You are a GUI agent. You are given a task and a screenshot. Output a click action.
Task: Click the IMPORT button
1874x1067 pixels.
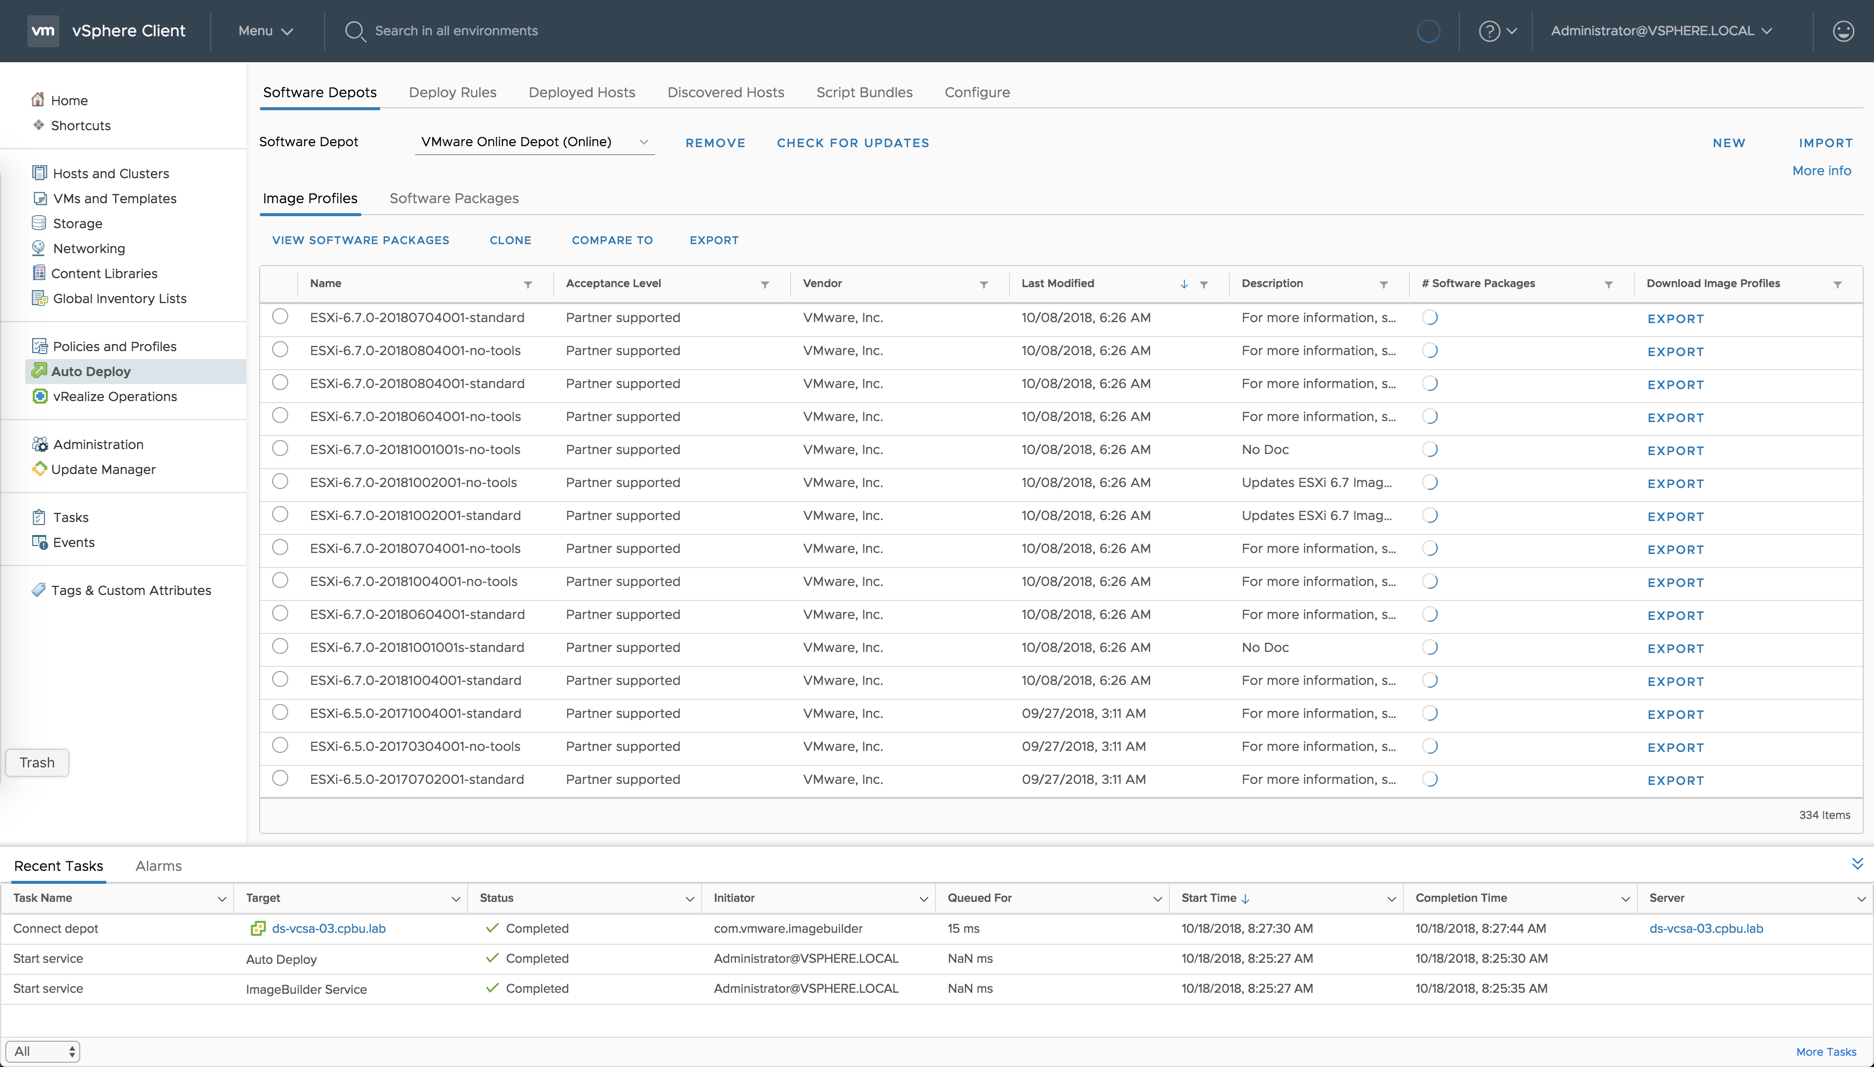(1825, 143)
